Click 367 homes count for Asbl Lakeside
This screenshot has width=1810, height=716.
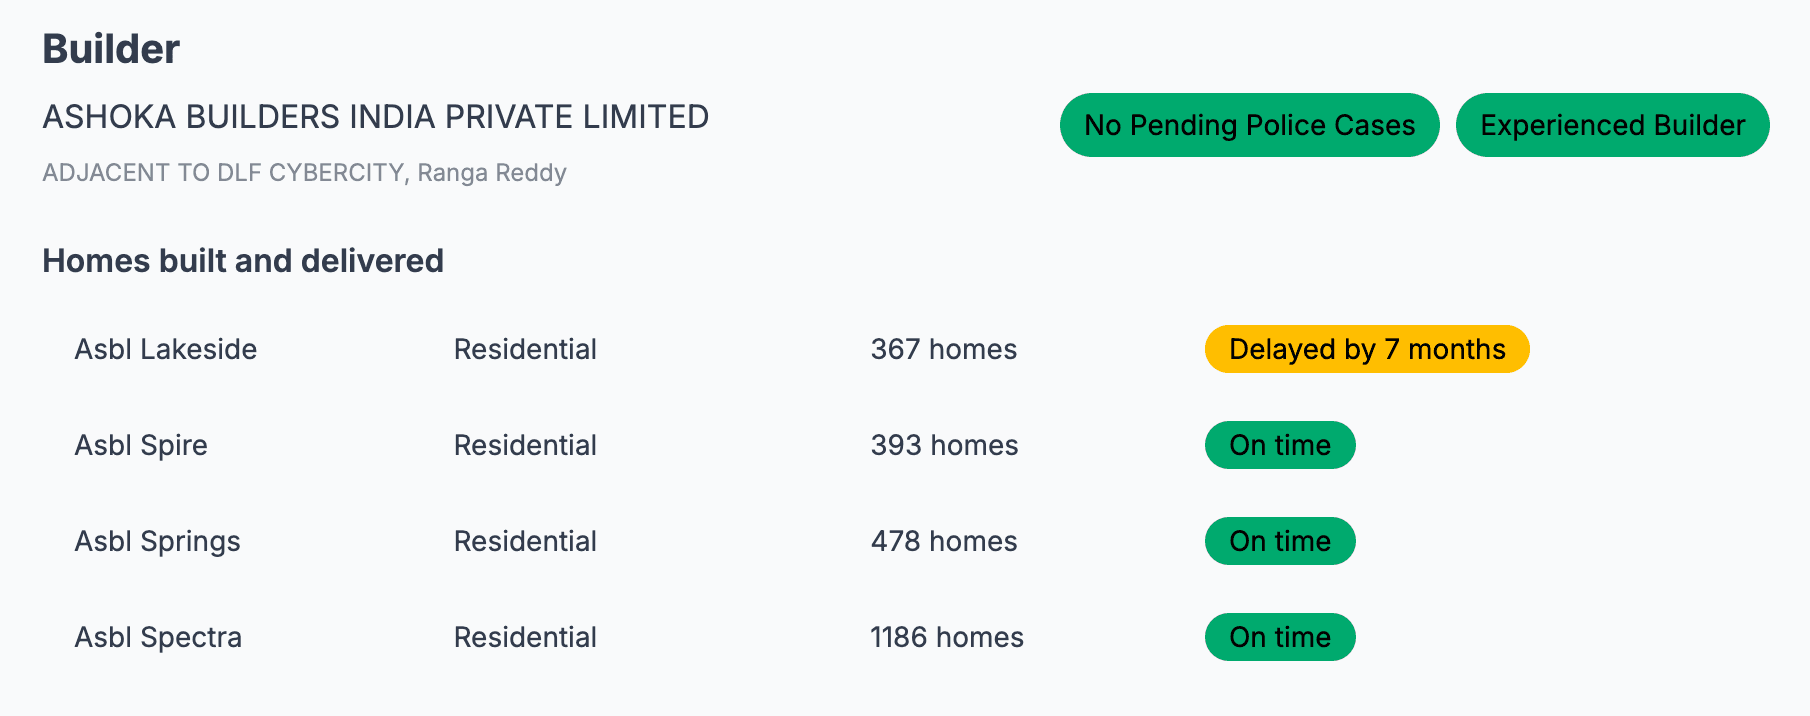click(x=943, y=349)
